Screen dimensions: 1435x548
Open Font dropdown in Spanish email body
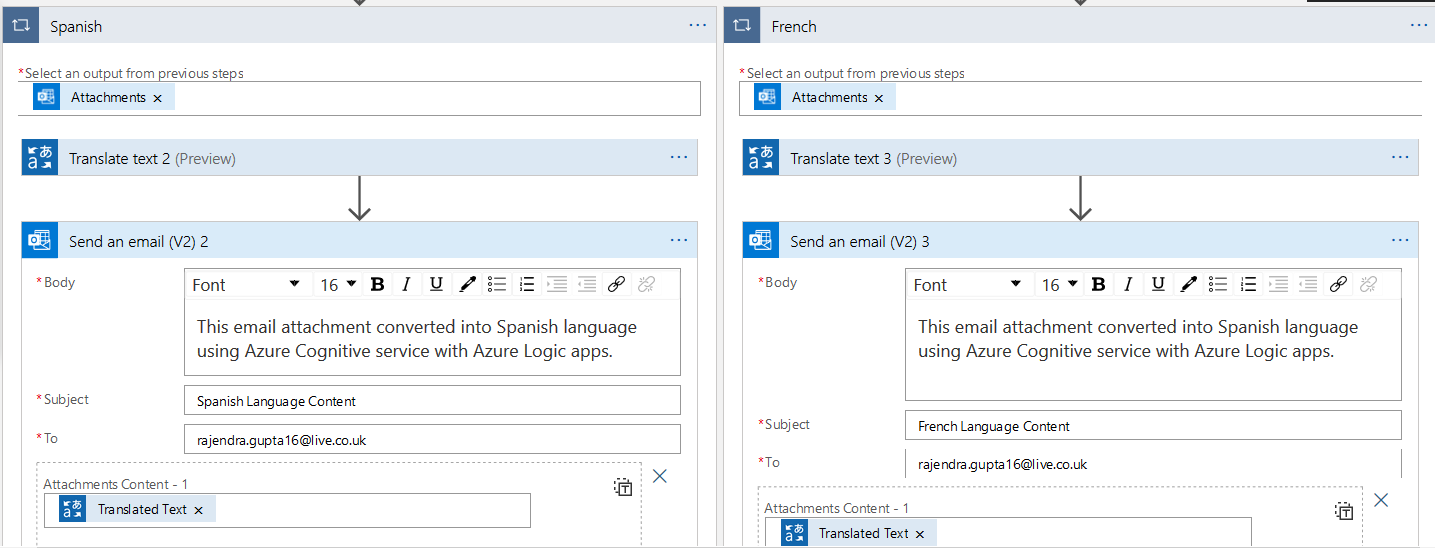(246, 285)
